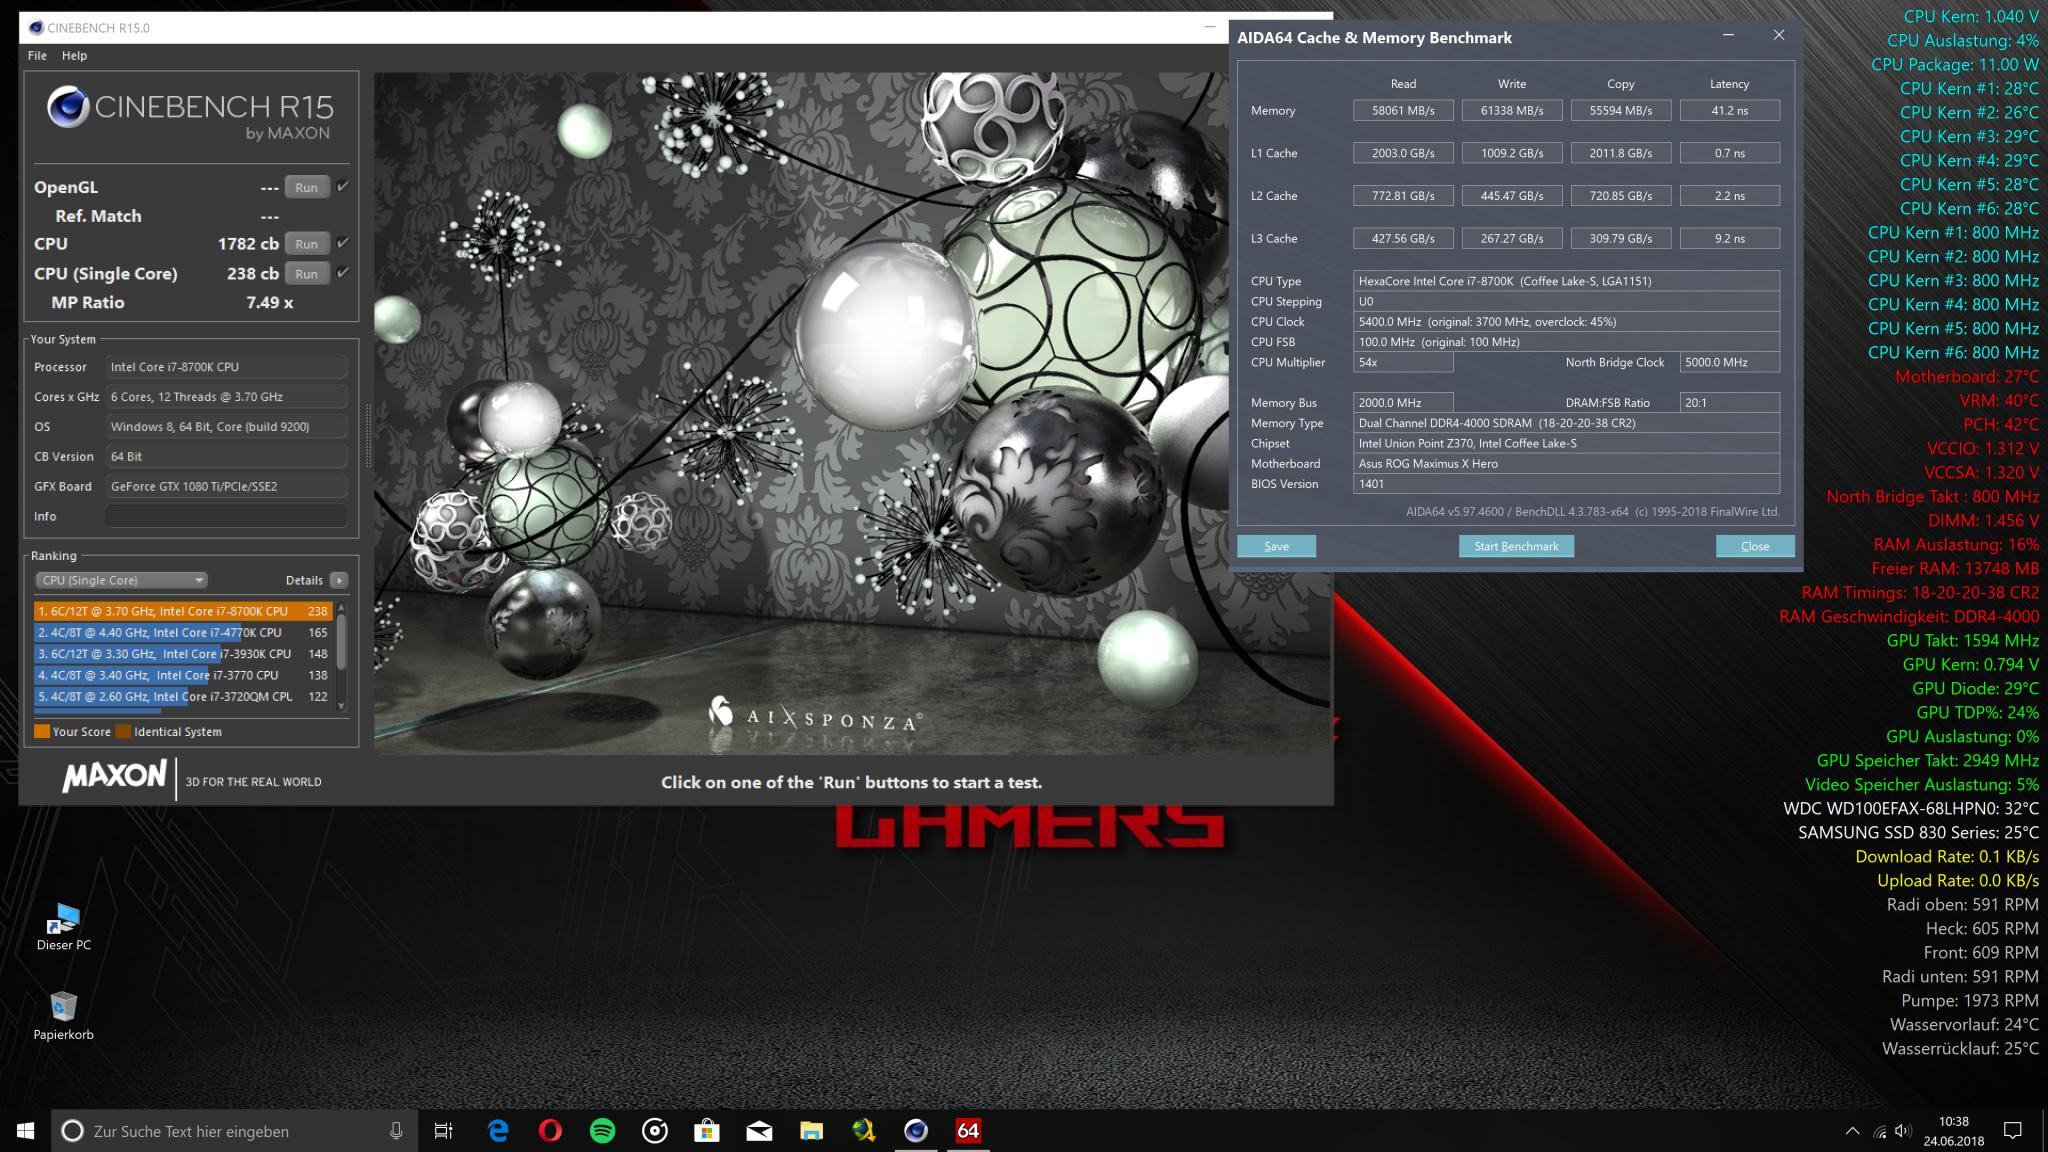Minimize the Cinebench window
Viewport: 2048px width, 1152px height.
(1212, 27)
